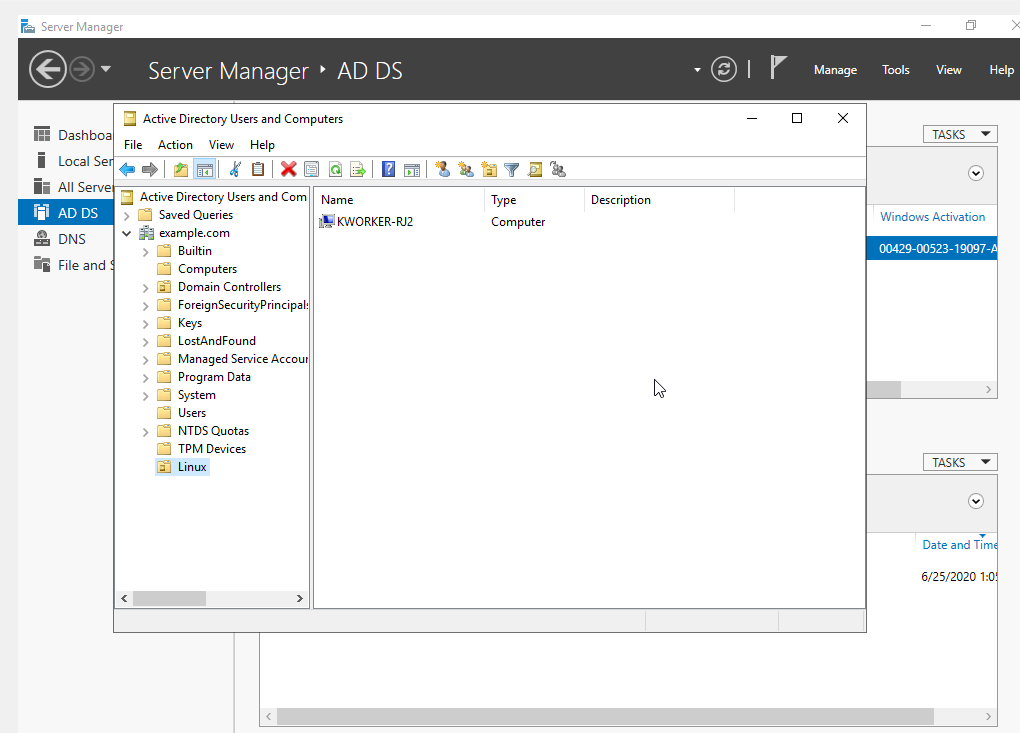Click Server Manager forward arrow button
The image size is (1020, 733).
[x=82, y=69]
